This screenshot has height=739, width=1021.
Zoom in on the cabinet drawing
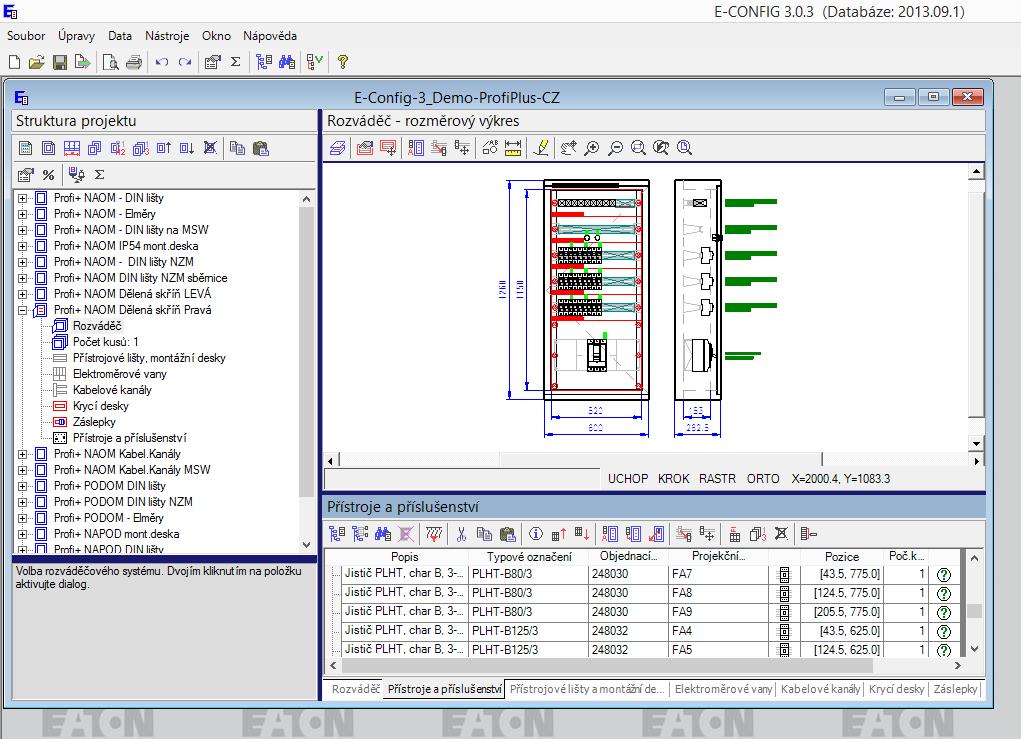click(x=592, y=148)
